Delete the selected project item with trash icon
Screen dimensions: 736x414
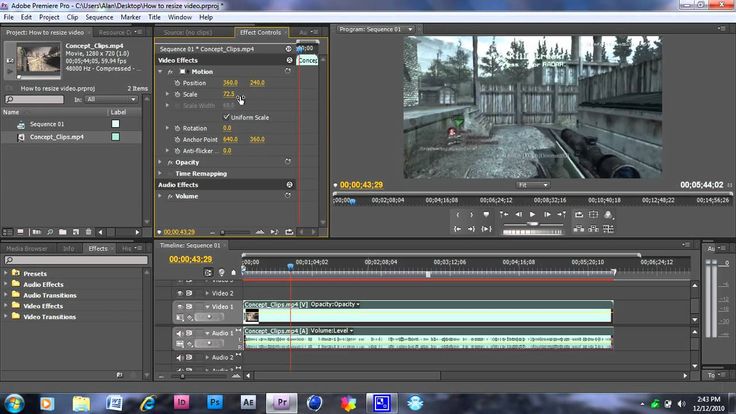click(88, 232)
